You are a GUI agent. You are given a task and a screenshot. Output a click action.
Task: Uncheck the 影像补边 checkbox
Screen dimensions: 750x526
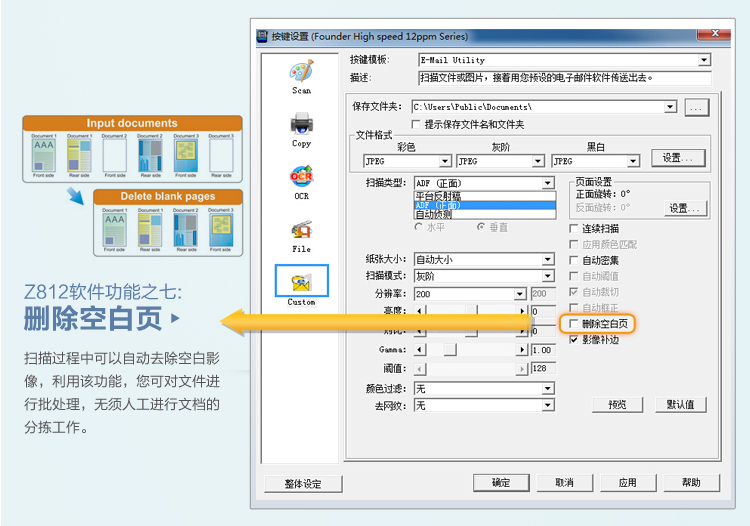[574, 340]
